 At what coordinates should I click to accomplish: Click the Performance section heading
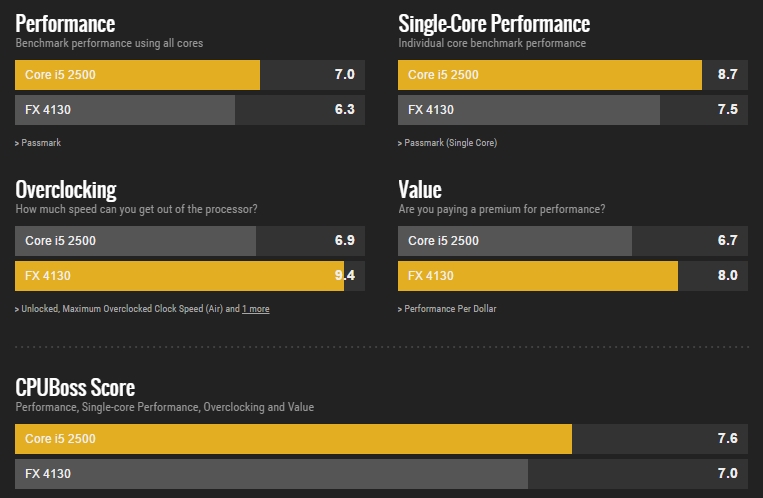click(65, 23)
